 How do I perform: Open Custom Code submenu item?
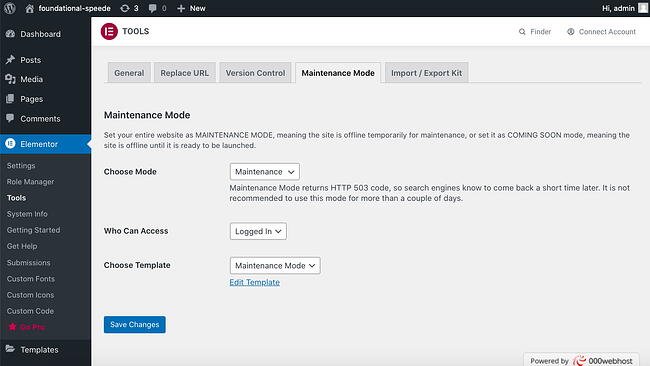click(30, 311)
